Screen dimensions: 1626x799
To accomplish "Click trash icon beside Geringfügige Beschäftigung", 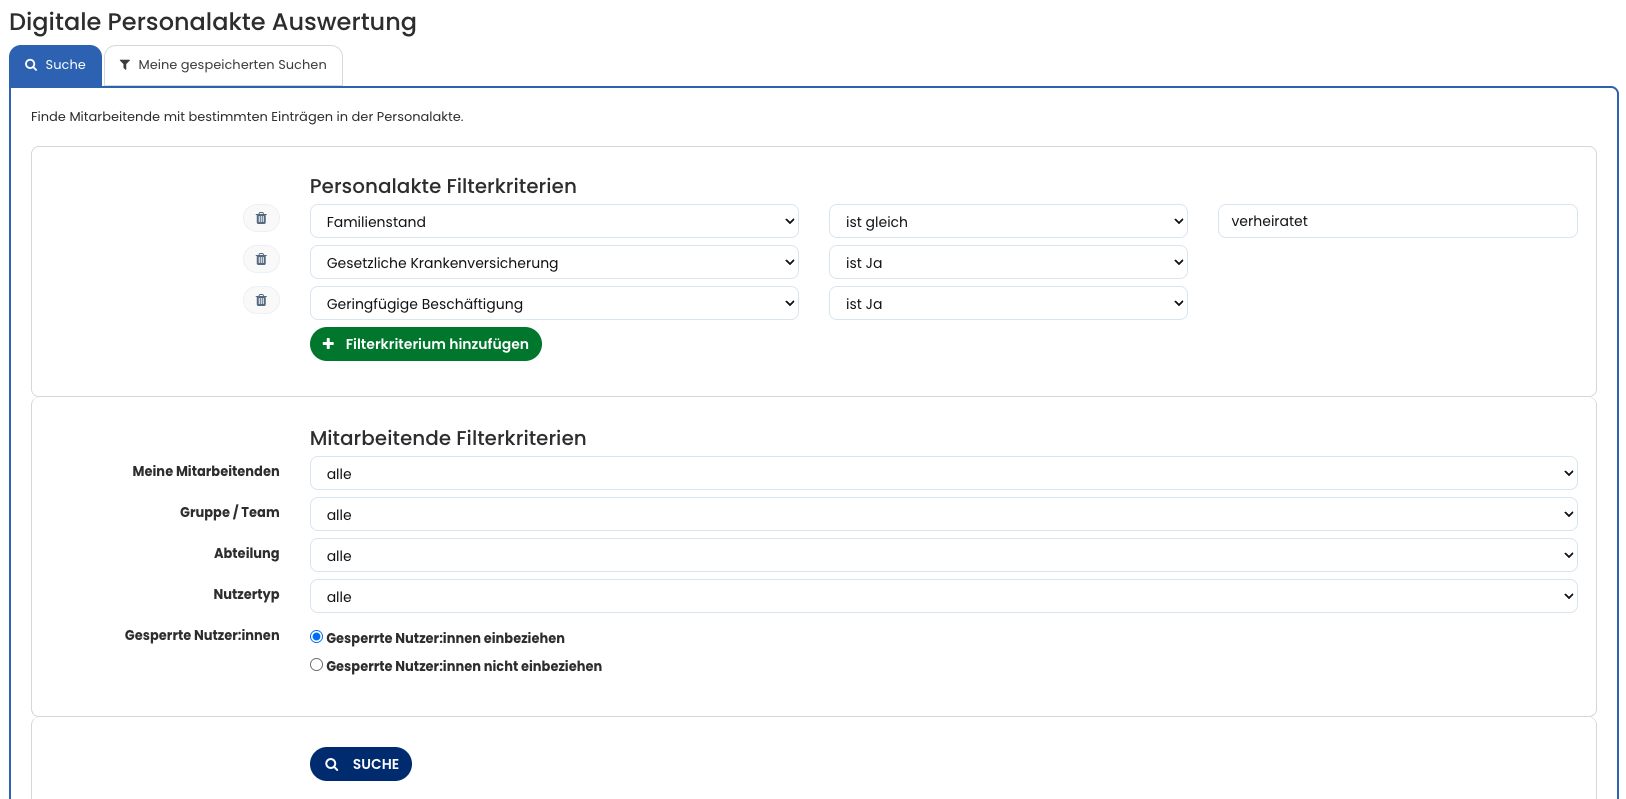I will click(x=261, y=300).
